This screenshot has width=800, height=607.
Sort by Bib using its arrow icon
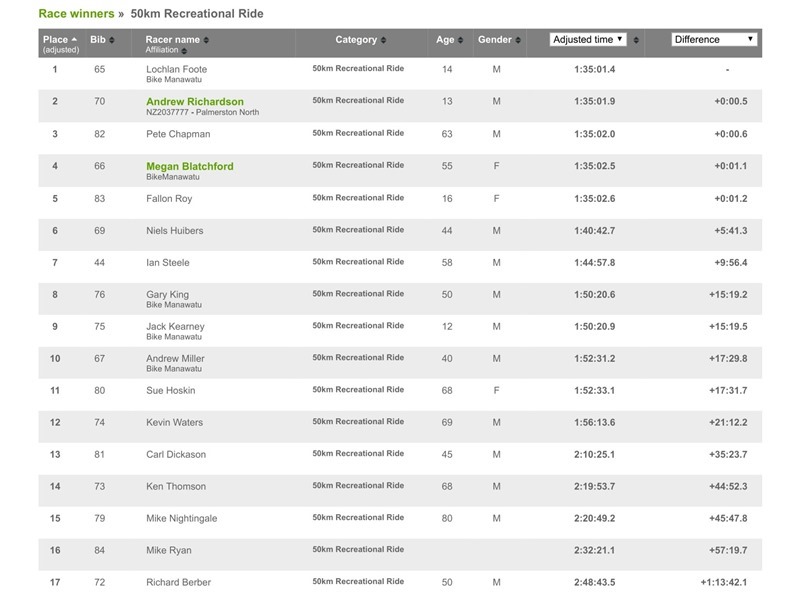click(112, 40)
